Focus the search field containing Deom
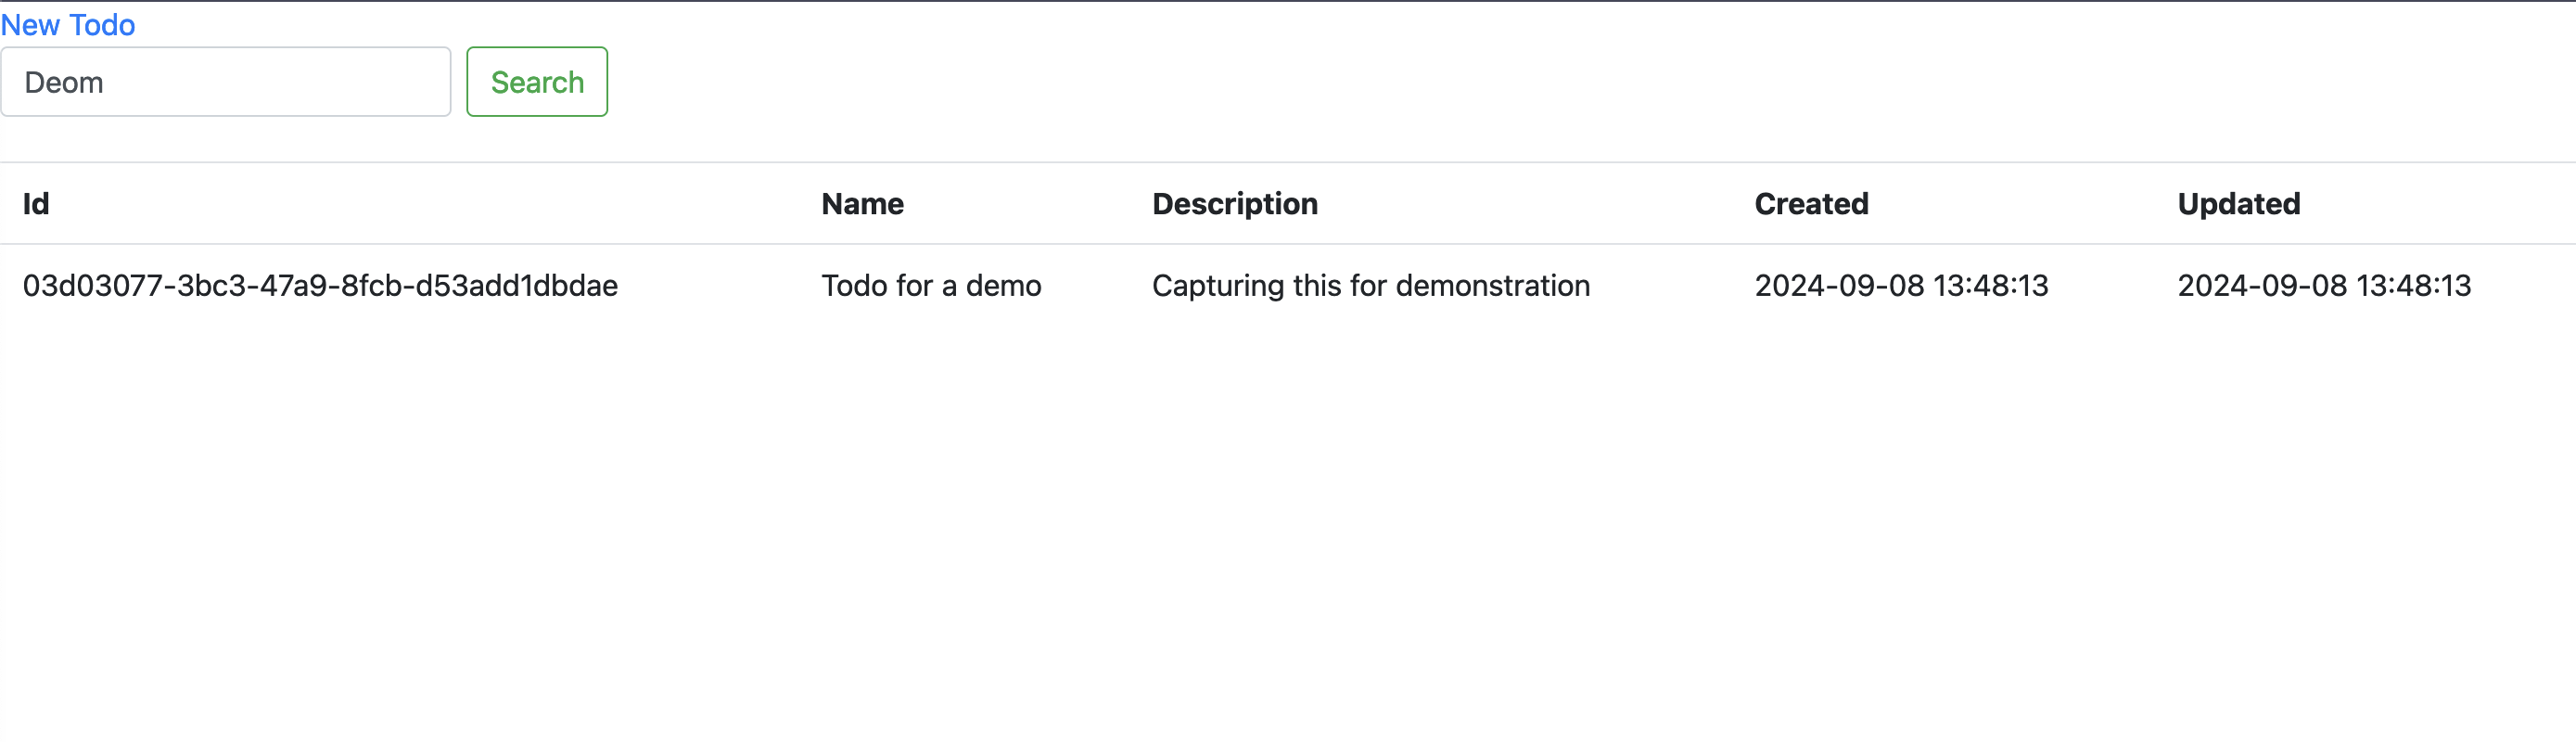 tap(226, 82)
